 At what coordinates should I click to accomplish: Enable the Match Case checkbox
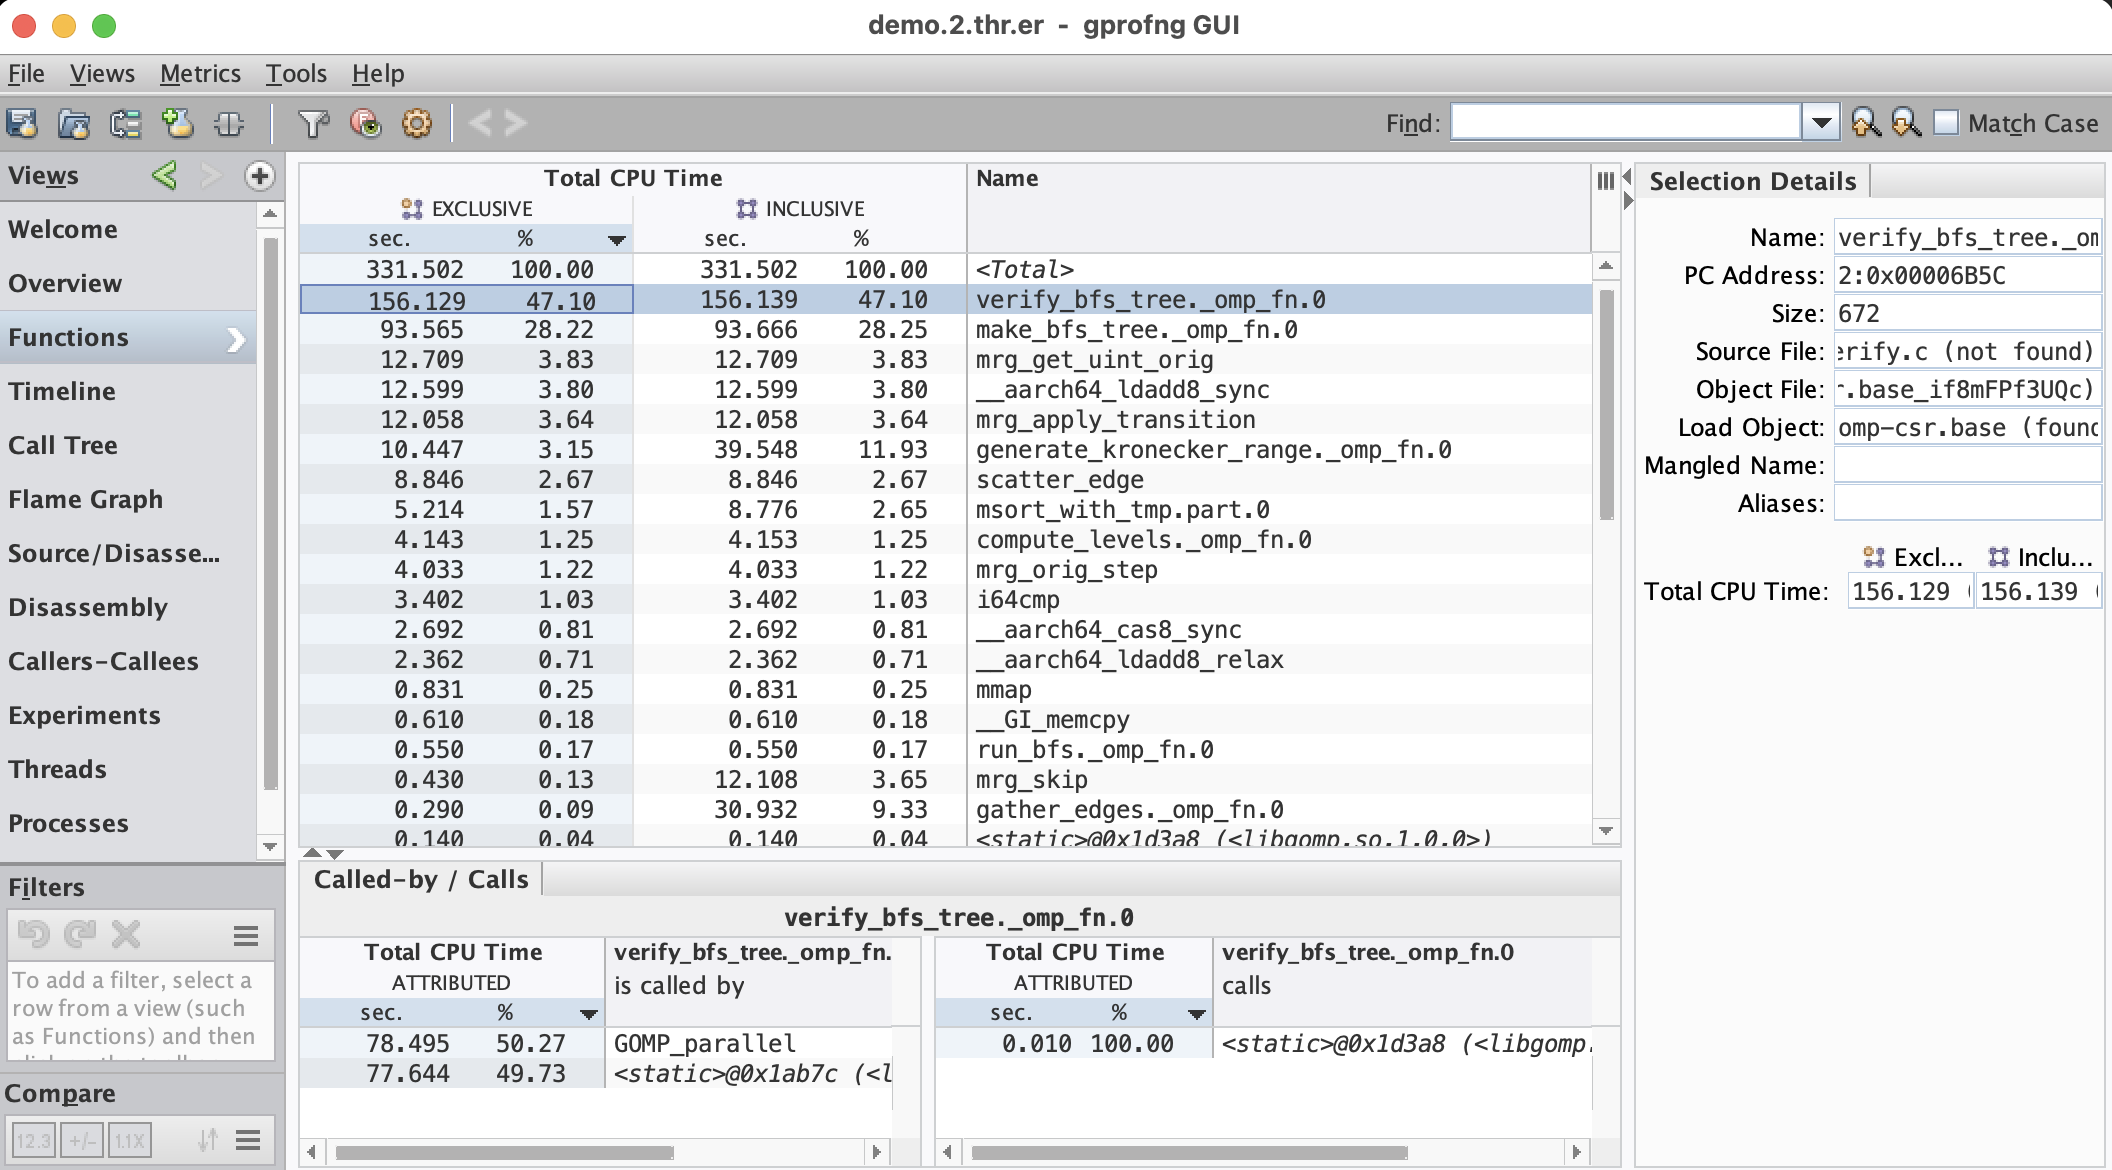(1946, 123)
